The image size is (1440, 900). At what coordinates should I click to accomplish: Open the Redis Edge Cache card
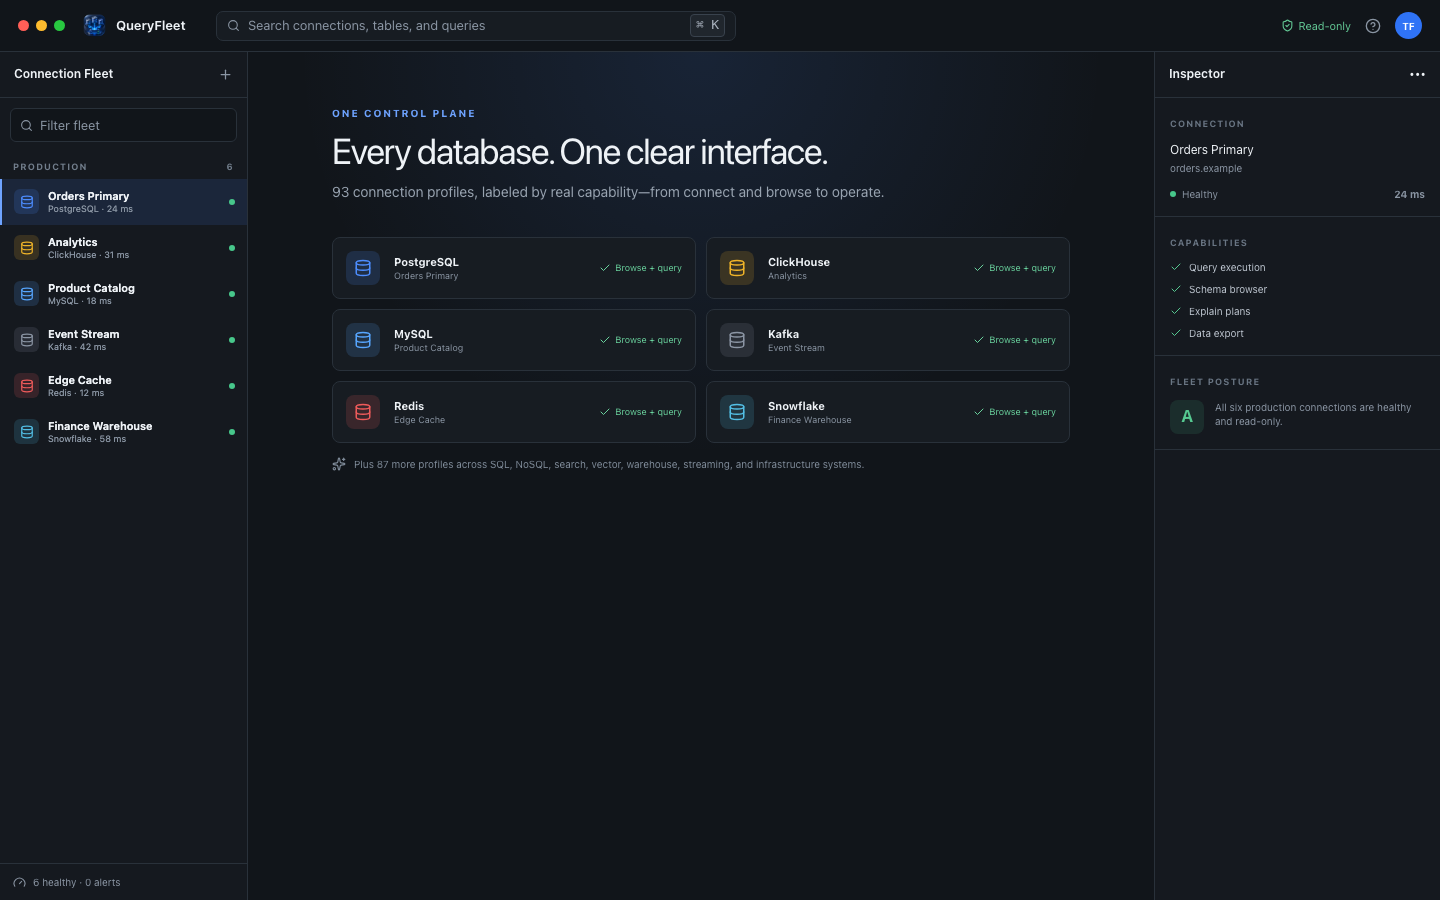pyautogui.click(x=514, y=412)
